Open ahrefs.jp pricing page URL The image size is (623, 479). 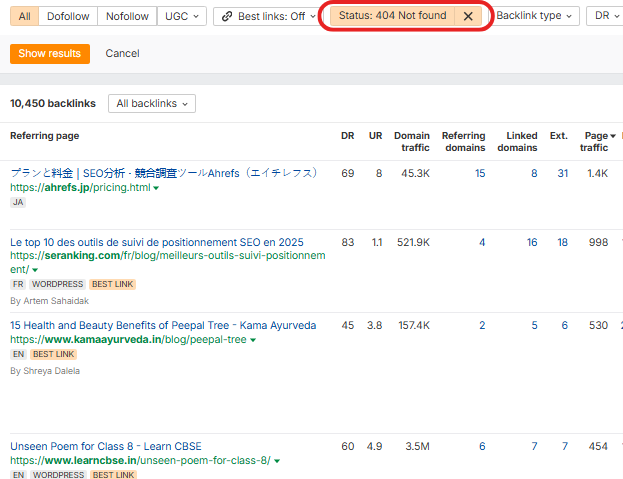(80, 188)
